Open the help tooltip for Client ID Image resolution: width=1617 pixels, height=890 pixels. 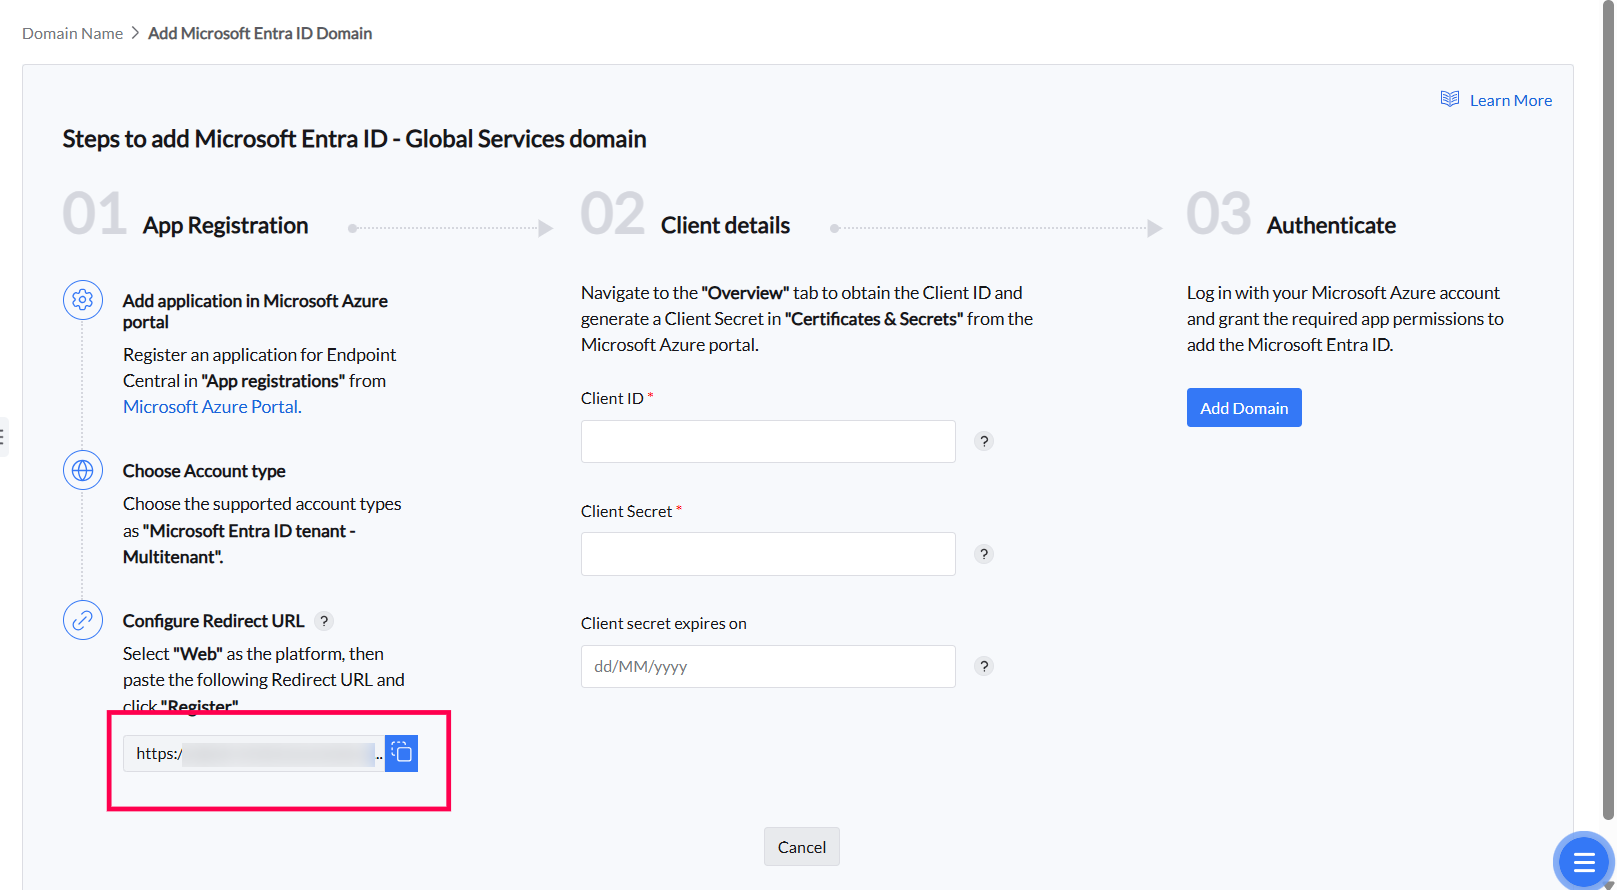pos(984,441)
